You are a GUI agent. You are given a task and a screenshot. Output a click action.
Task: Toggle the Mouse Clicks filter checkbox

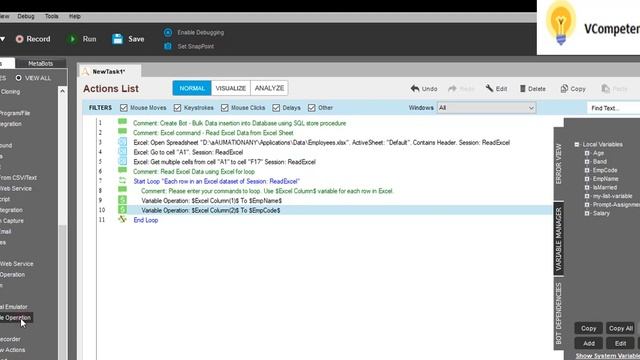coord(224,108)
